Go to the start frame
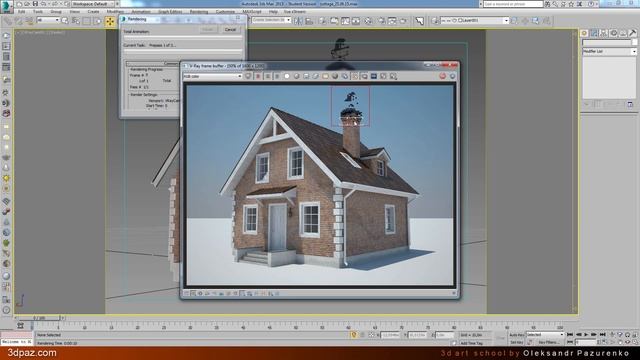 [x=570, y=335]
